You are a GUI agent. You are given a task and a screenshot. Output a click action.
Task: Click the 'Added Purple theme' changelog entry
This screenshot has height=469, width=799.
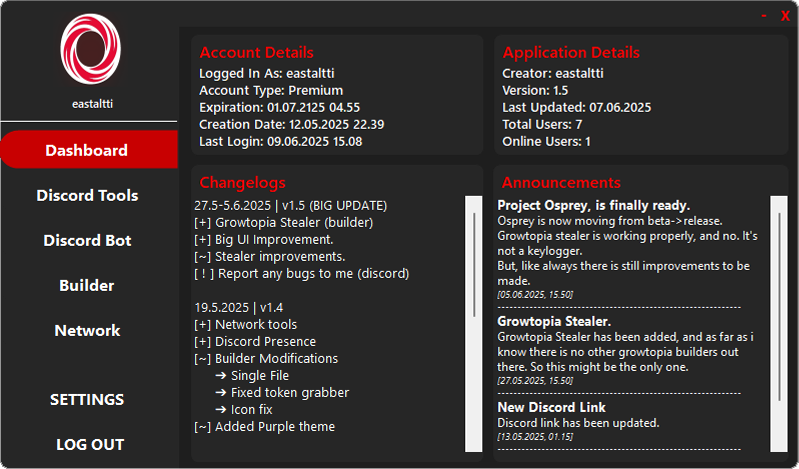[264, 427]
